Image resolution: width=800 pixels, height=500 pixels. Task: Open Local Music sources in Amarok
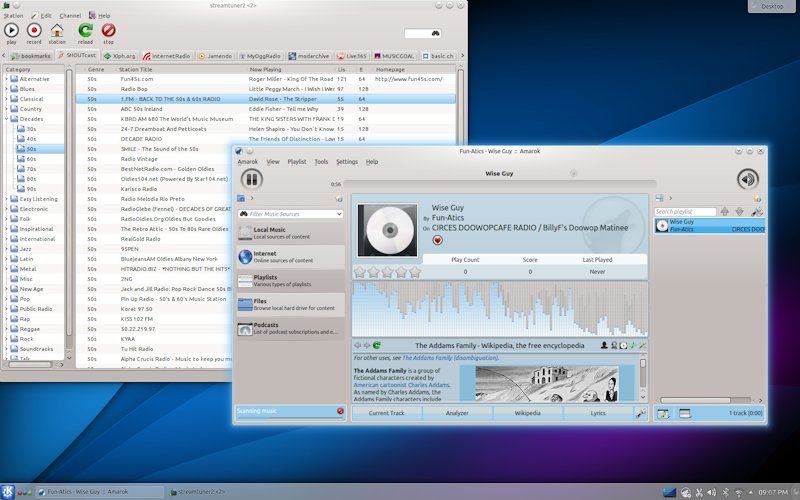(x=290, y=233)
